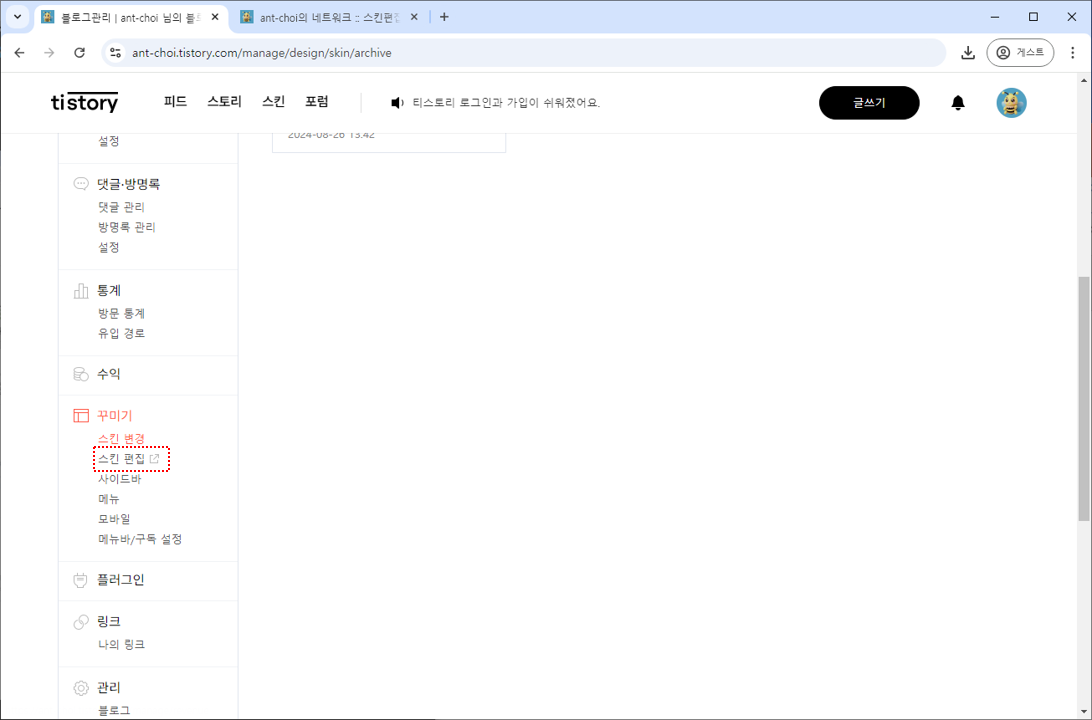Click the 링크 chain icon
The image size is (1092, 720).
(x=81, y=621)
